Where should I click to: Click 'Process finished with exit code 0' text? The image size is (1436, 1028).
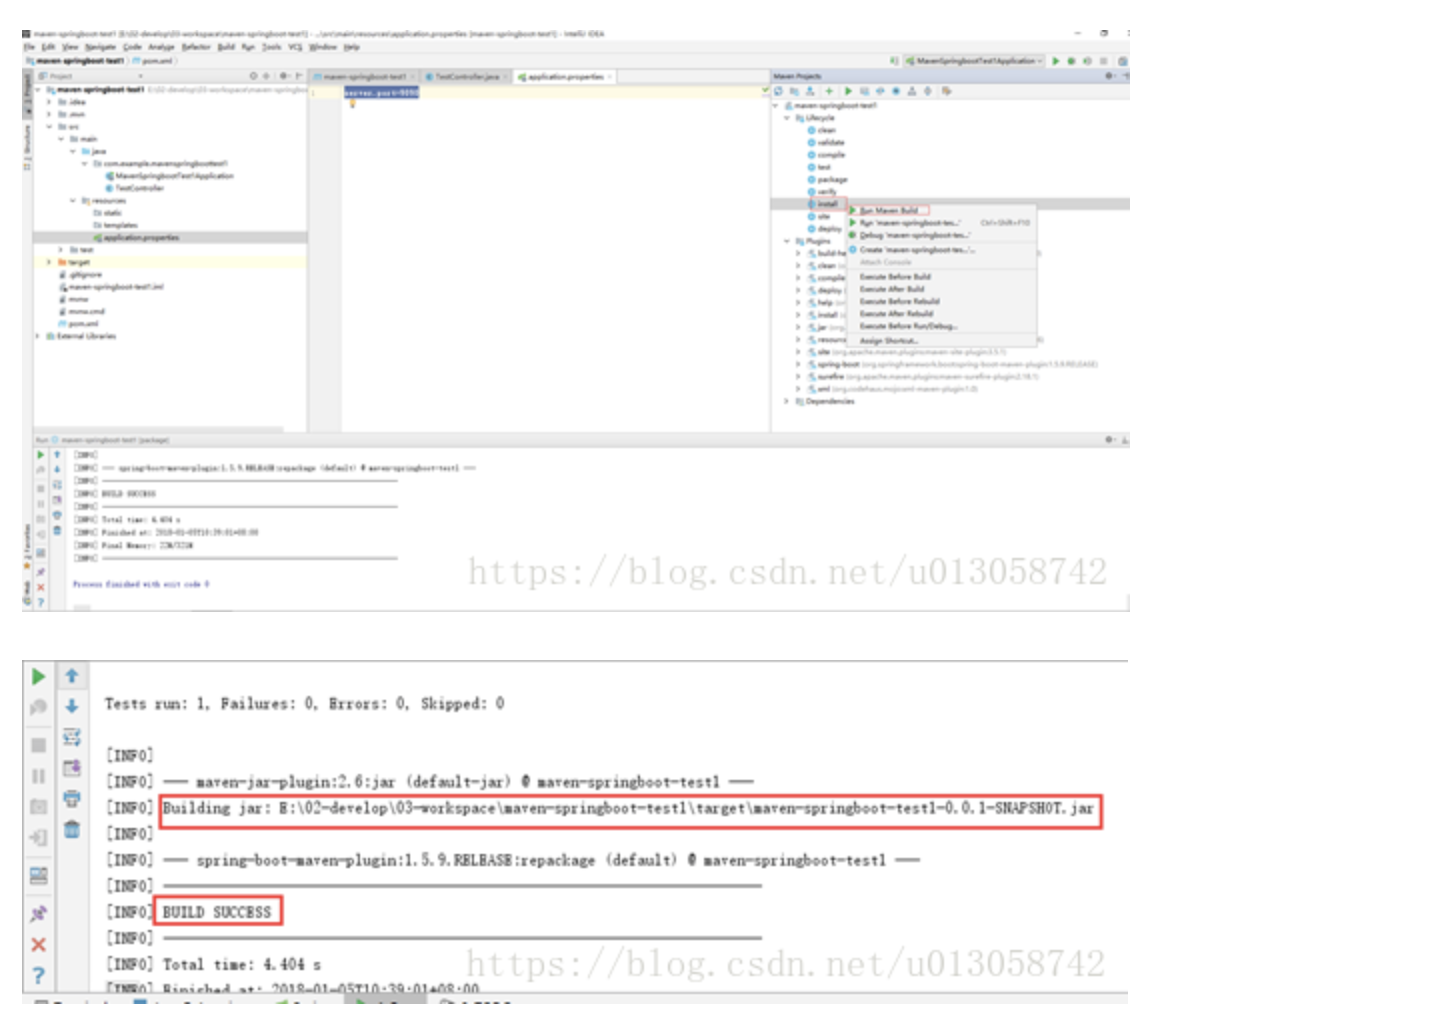tap(141, 583)
